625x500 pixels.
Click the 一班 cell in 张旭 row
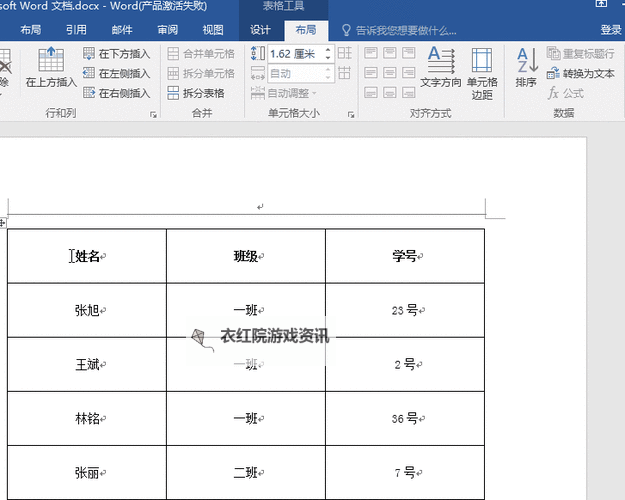(x=246, y=310)
